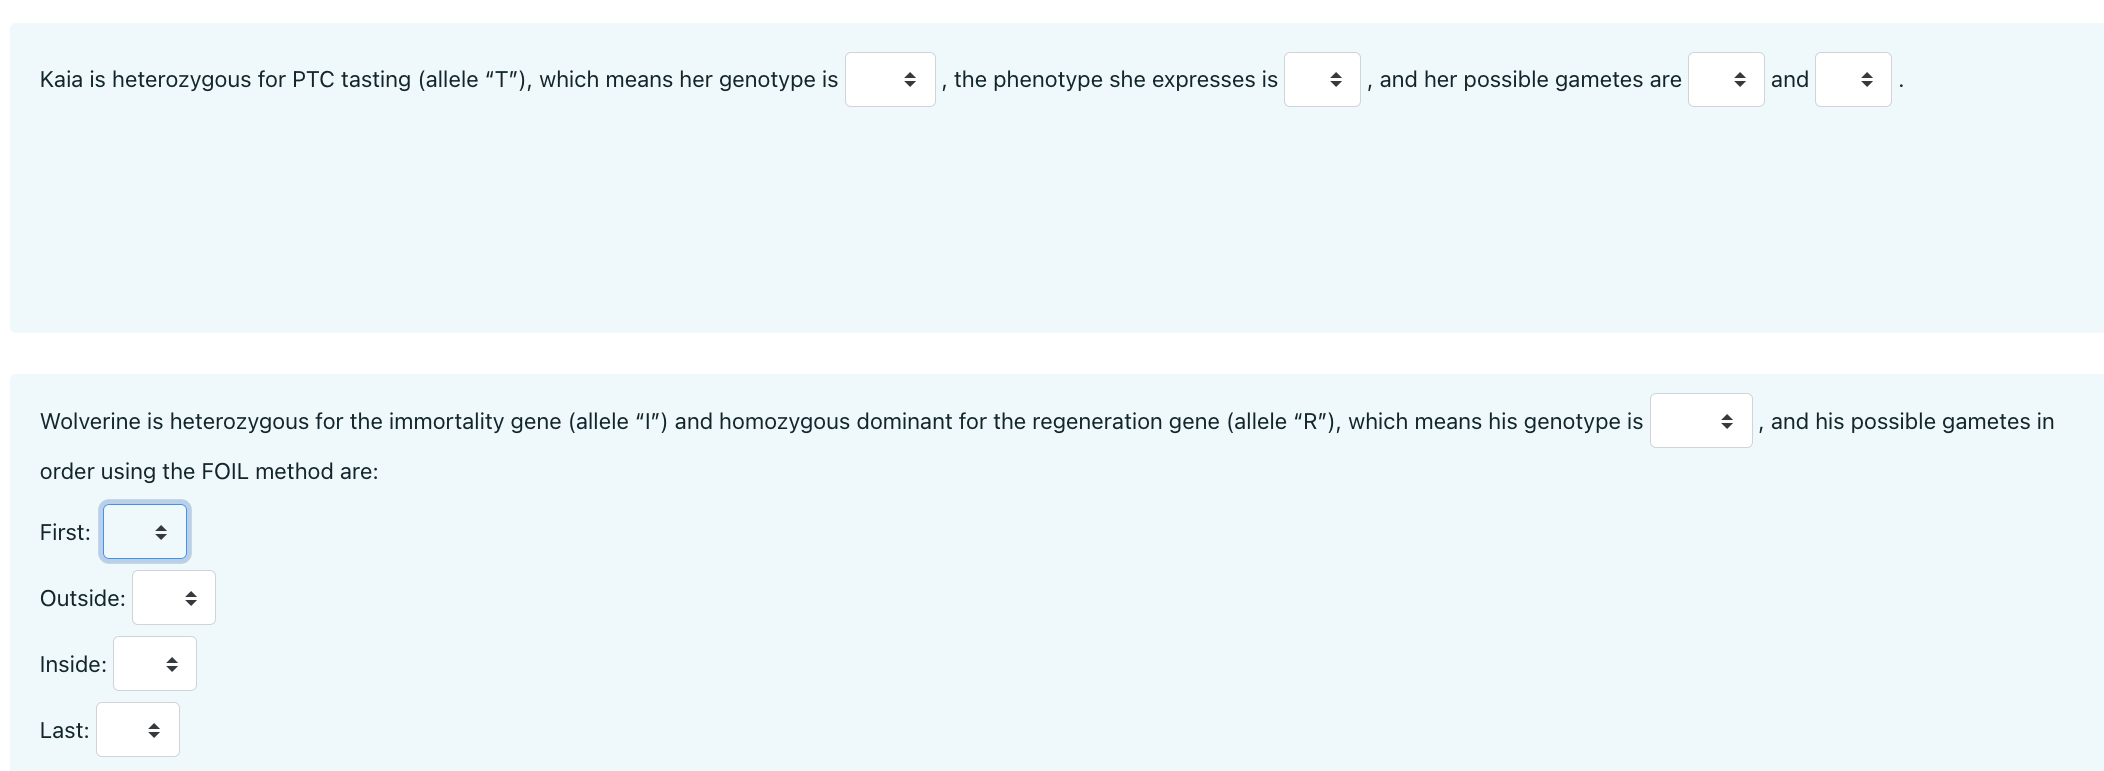Click the dropdown after 'his genotype is'

coord(1700,421)
